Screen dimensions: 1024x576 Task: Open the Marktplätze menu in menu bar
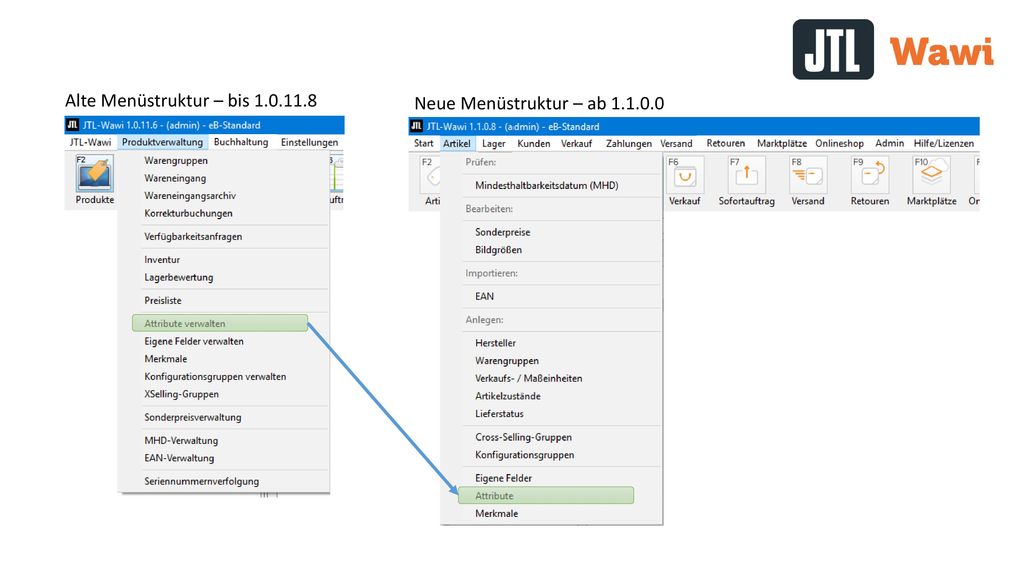782,143
